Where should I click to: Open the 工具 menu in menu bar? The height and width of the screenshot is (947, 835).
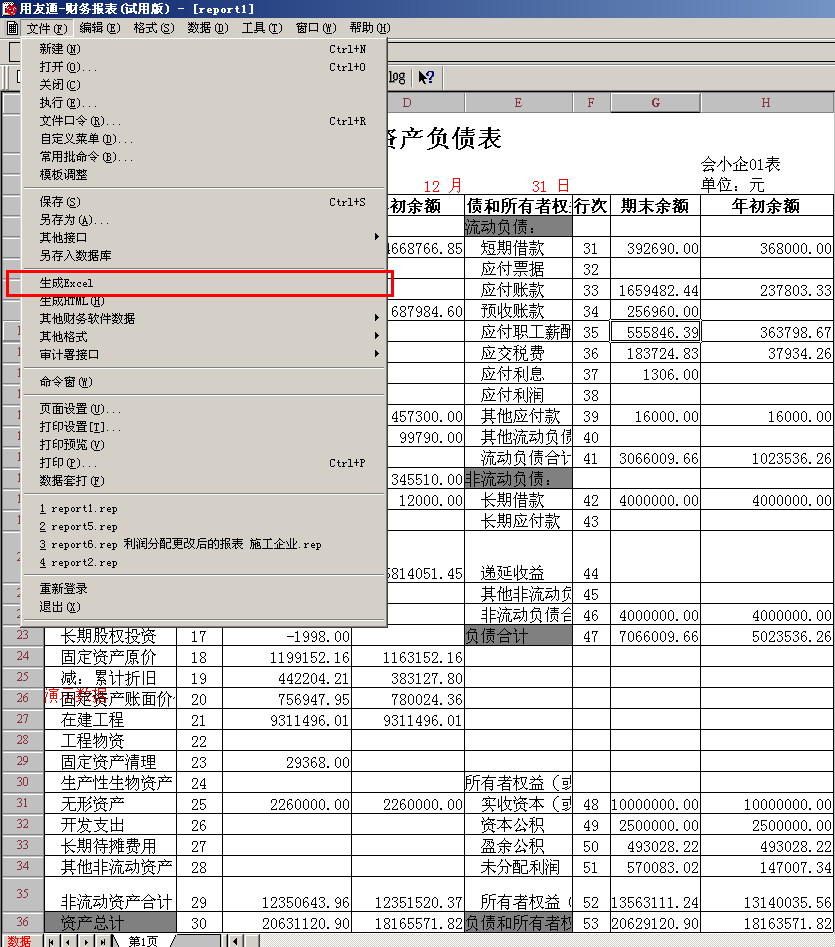pyautogui.click(x=261, y=28)
